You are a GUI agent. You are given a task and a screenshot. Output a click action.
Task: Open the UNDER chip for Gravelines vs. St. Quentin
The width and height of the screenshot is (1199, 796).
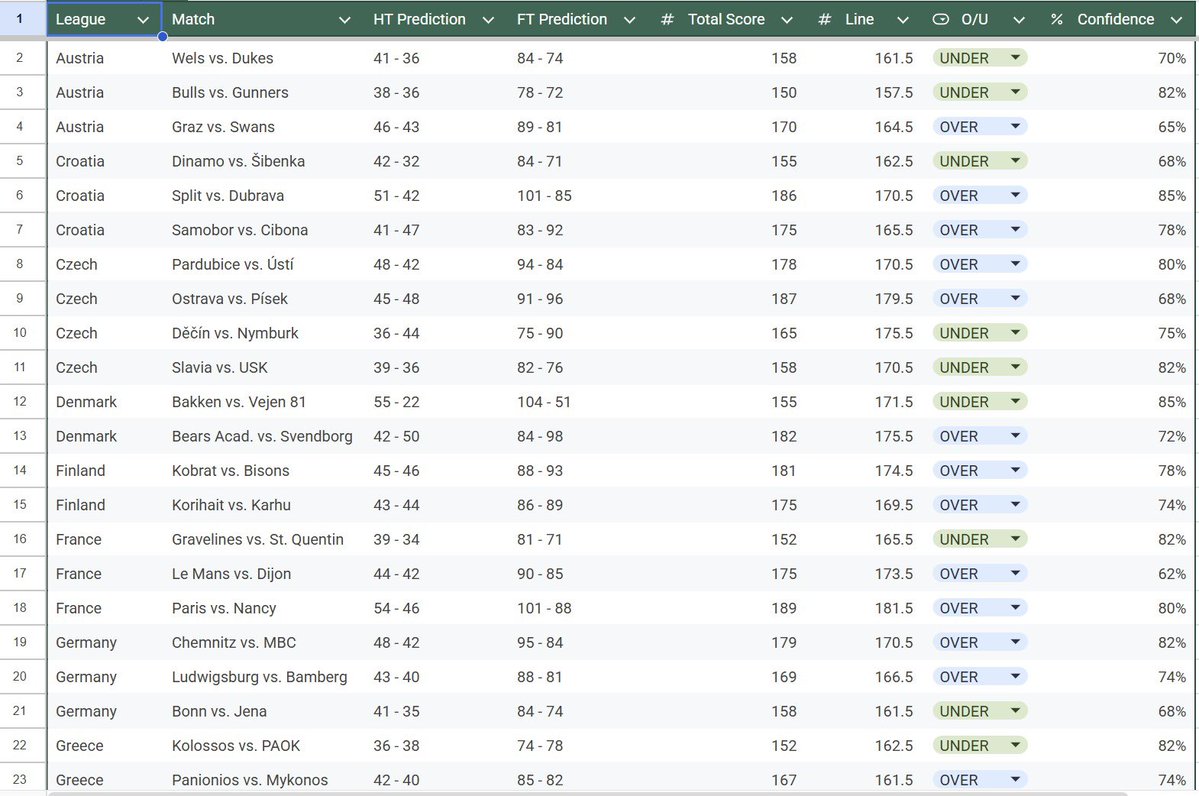point(980,540)
